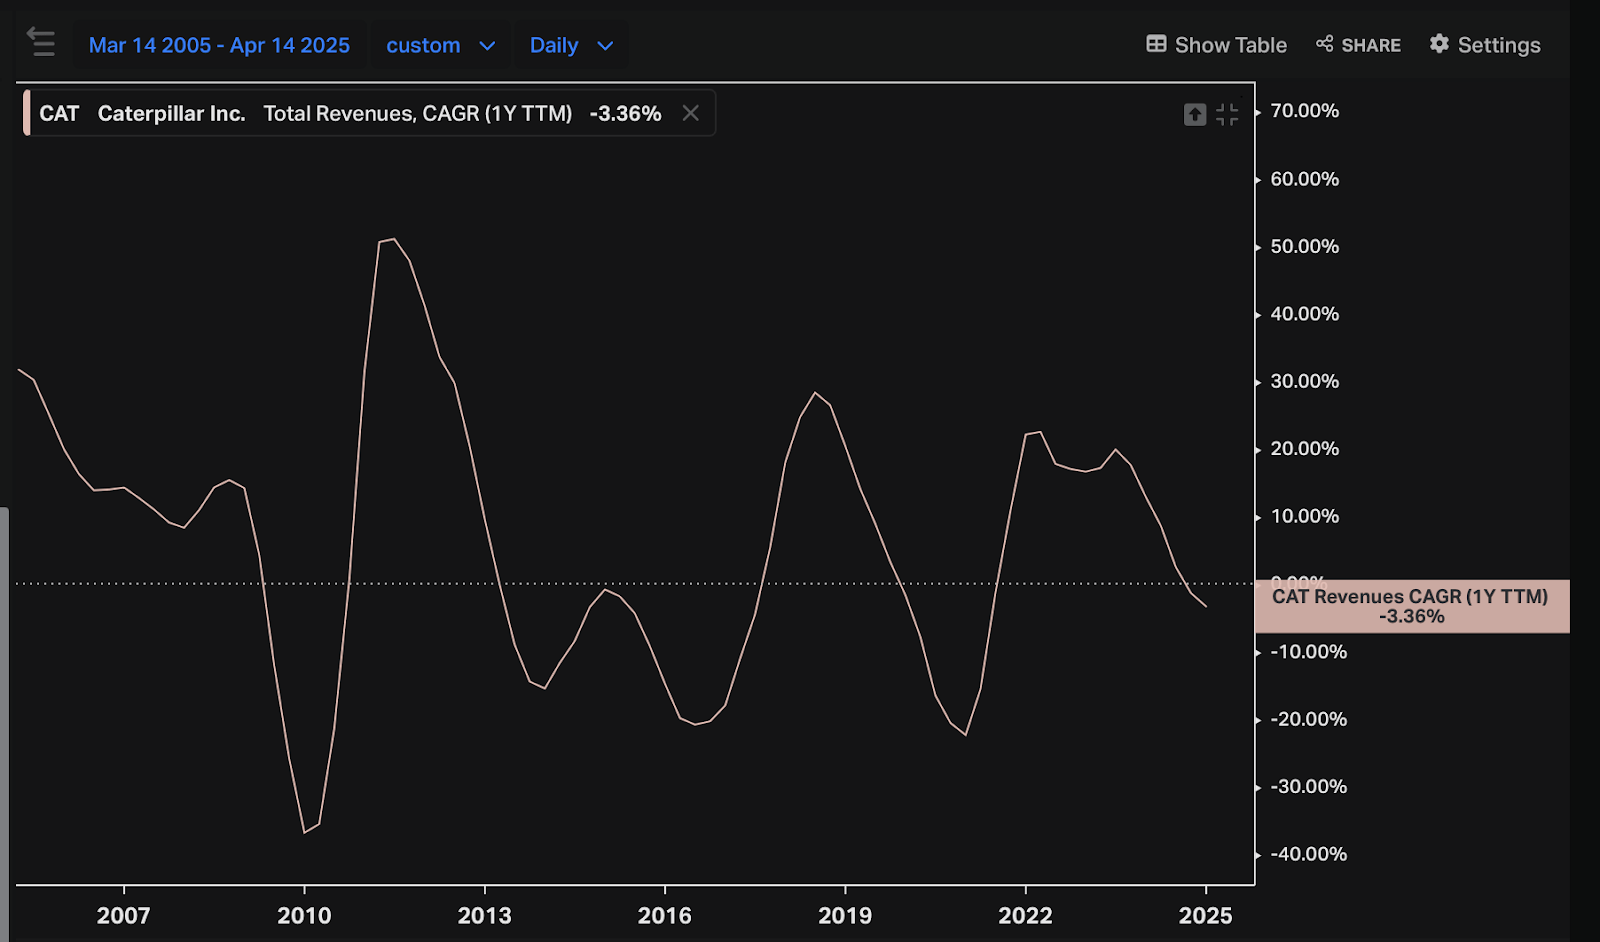The width and height of the screenshot is (1600, 942).
Task: Click the Show Table grid icon
Action: click(x=1156, y=44)
